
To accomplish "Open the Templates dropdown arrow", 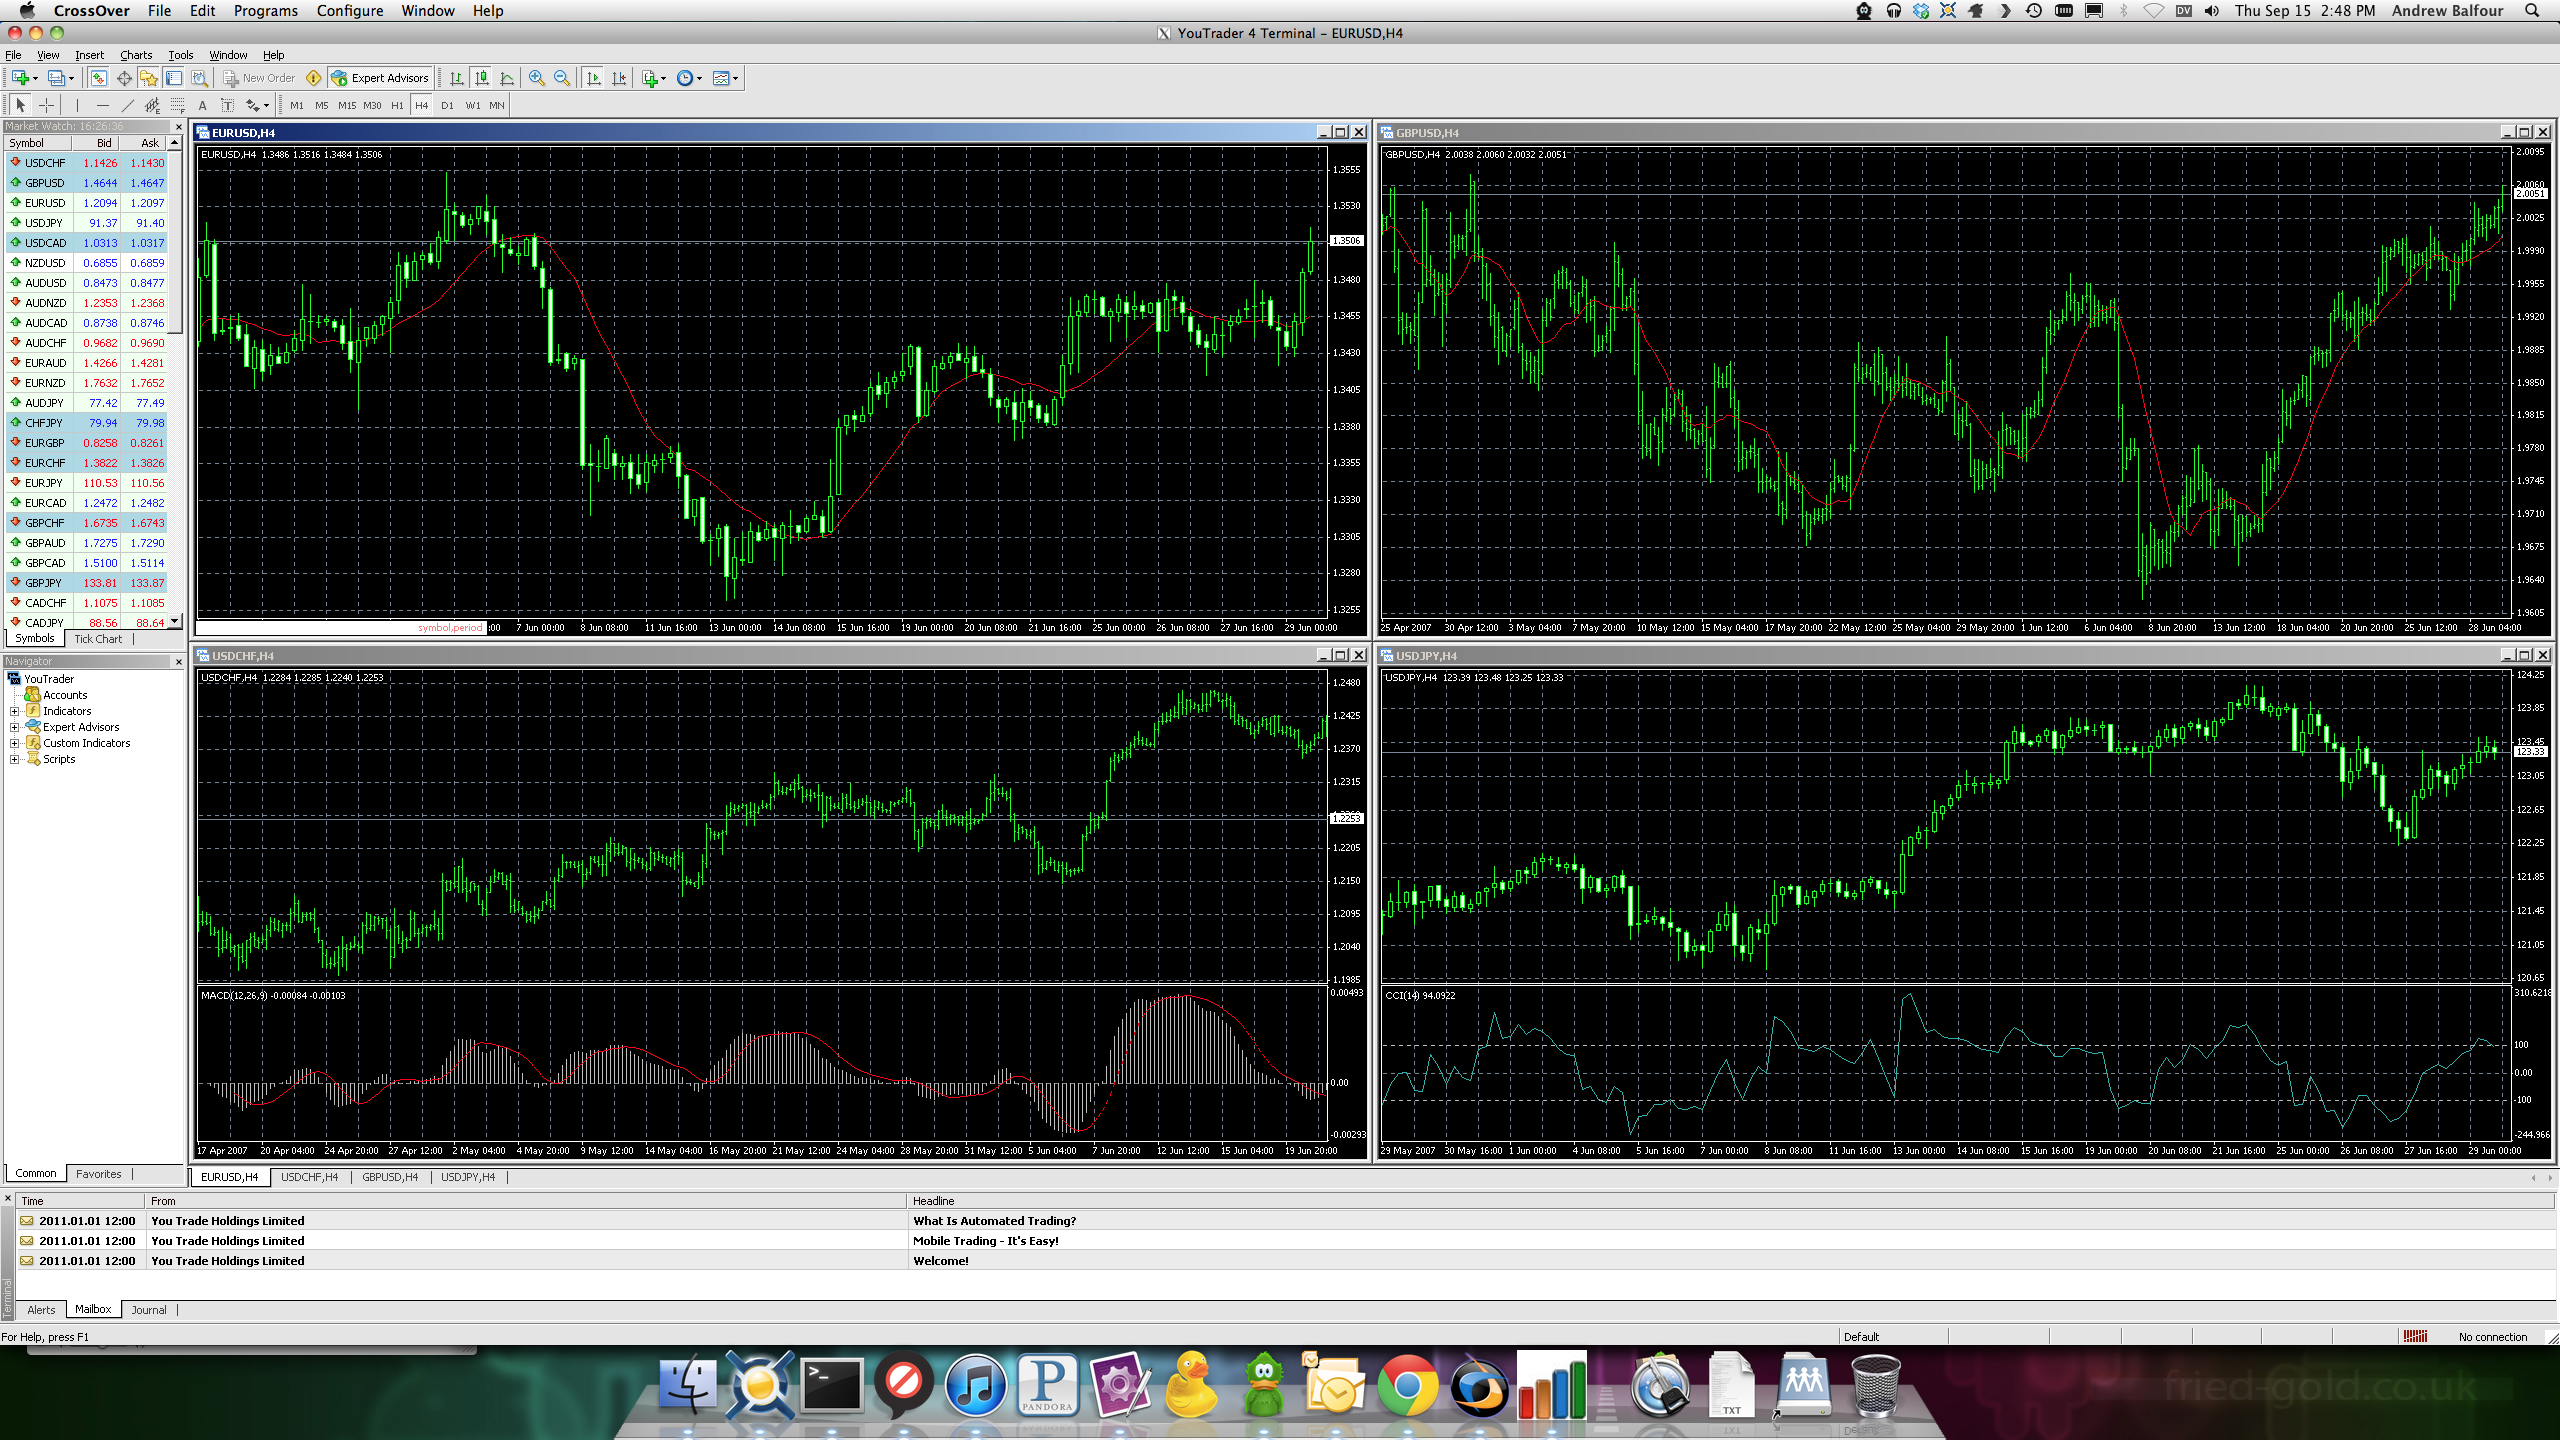I will coord(736,78).
